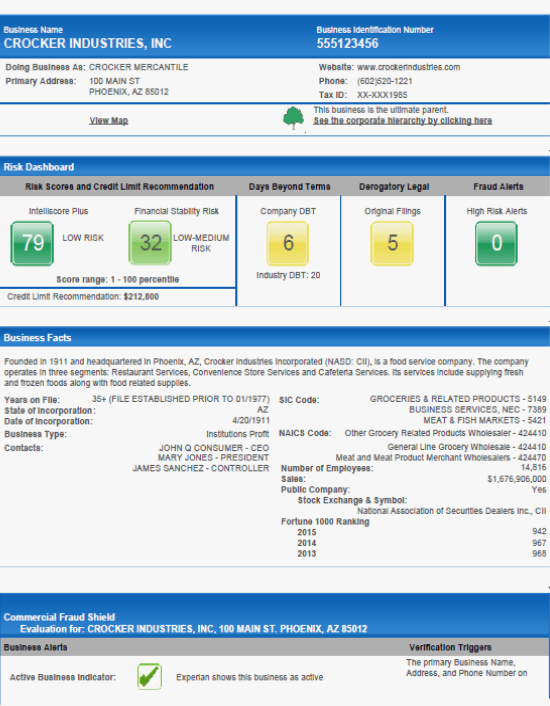Click the Financial Stability Risk 32 badge
Viewport: 550px width, 706px height.
point(150,243)
